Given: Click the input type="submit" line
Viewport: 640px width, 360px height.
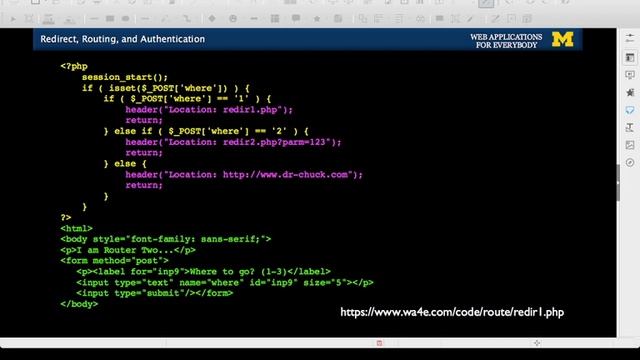Looking at the screenshot, I should point(154,293).
